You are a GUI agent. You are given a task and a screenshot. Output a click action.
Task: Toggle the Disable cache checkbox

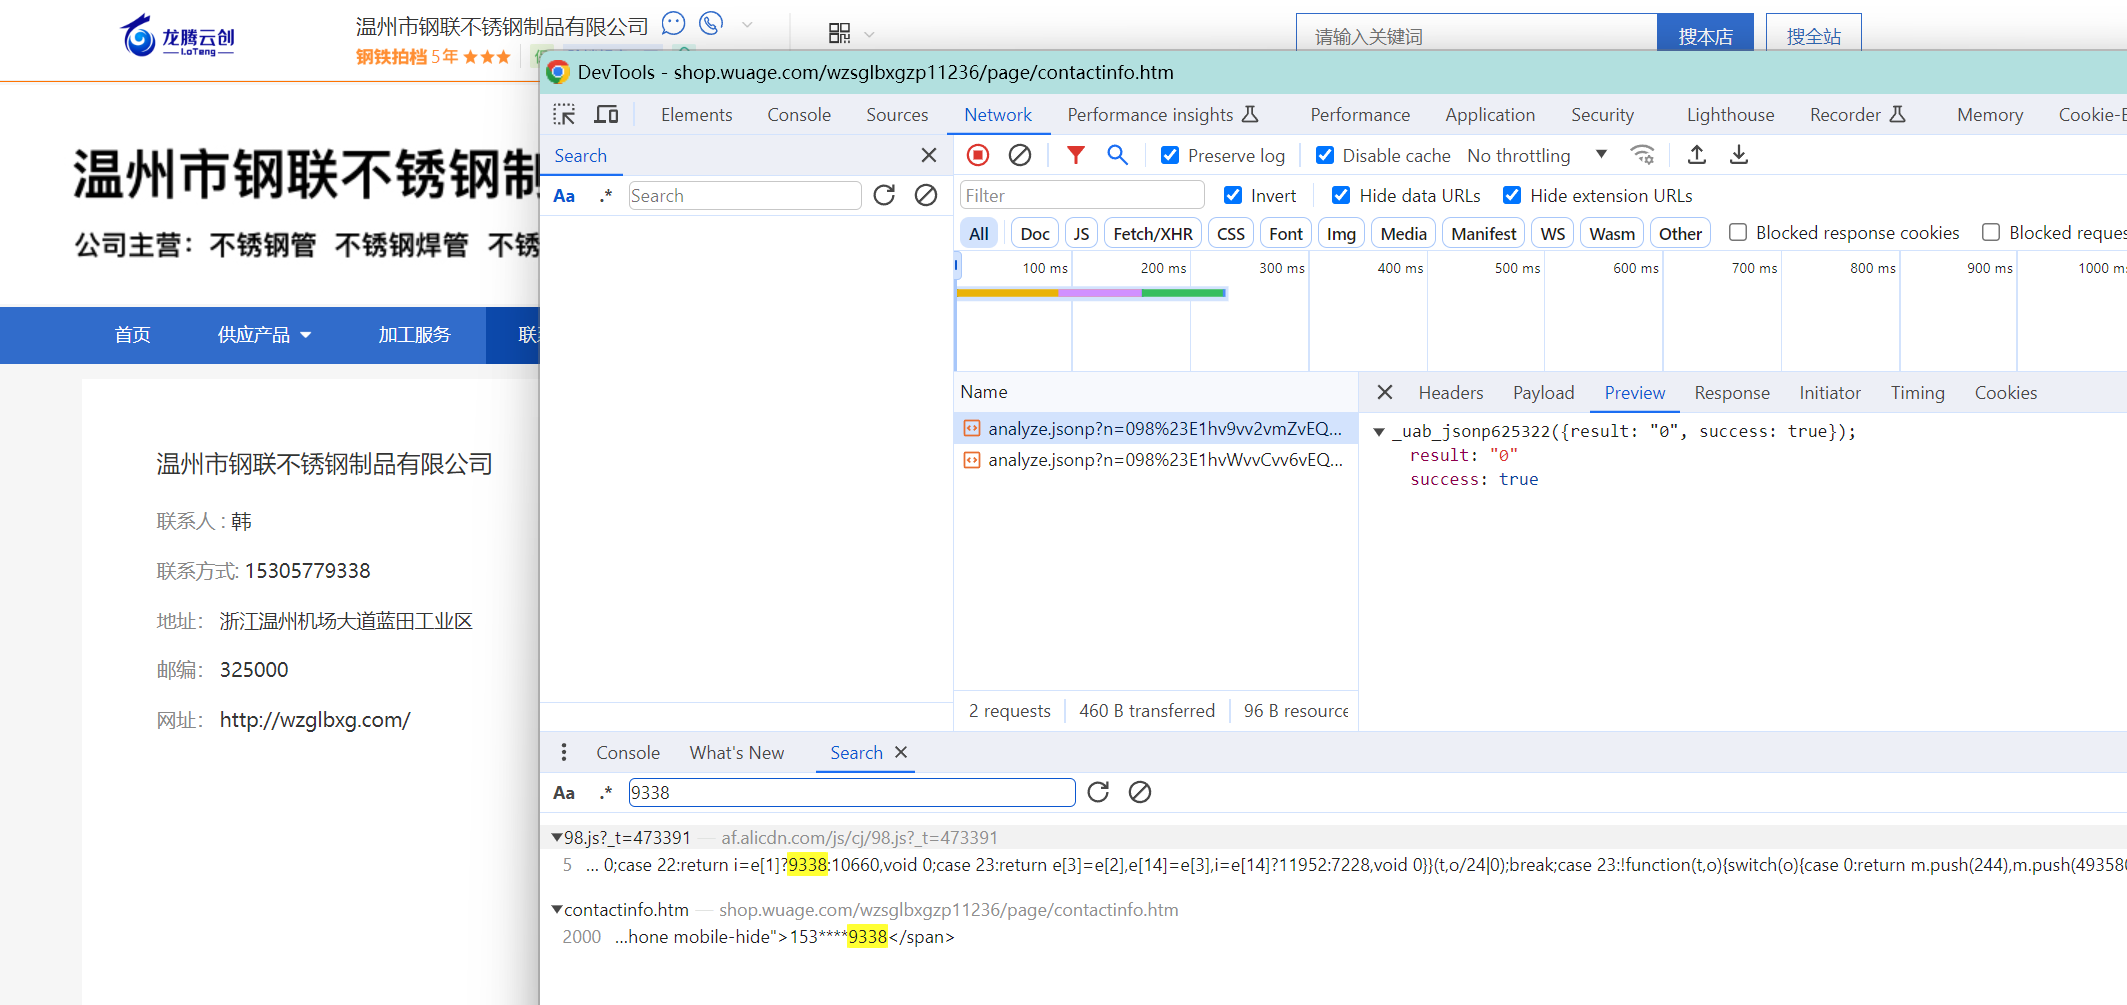tap(1325, 155)
